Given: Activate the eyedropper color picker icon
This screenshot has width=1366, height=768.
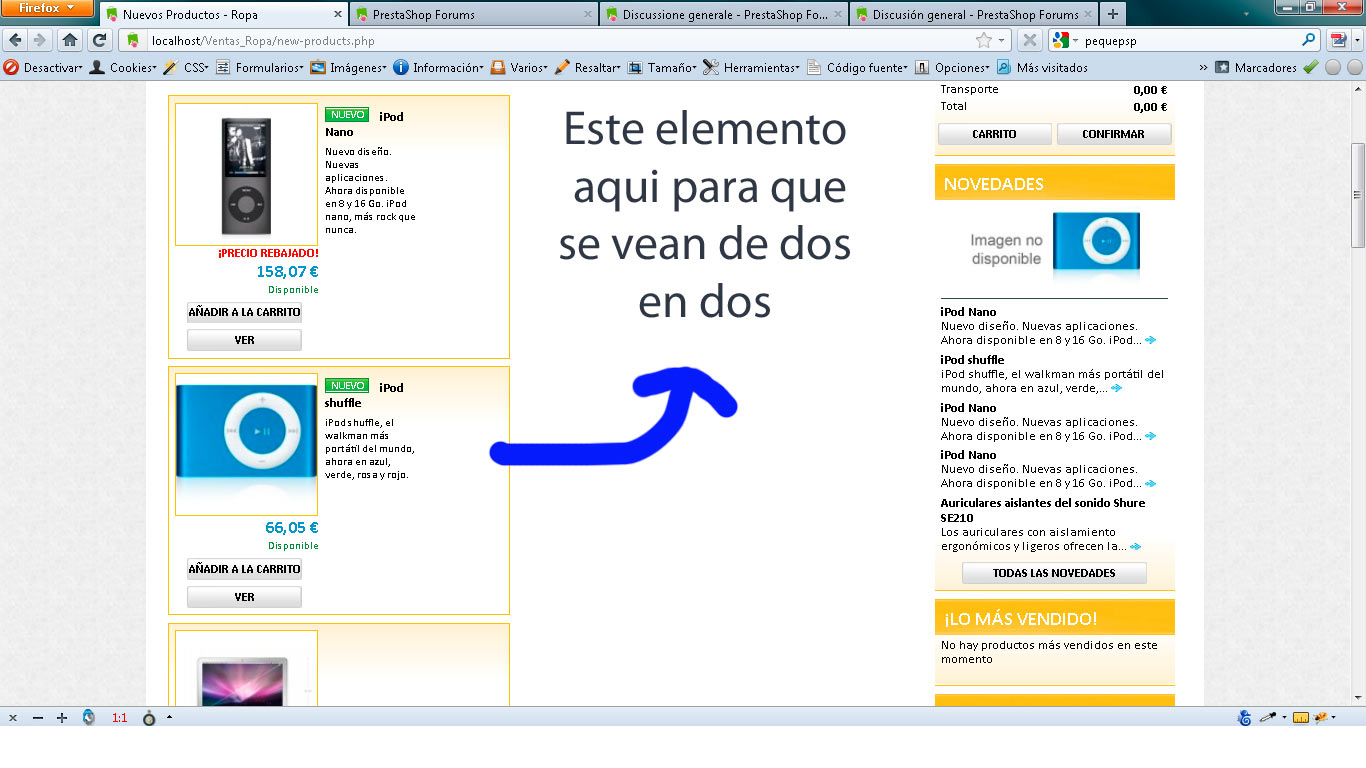Looking at the screenshot, I should coord(1267,717).
